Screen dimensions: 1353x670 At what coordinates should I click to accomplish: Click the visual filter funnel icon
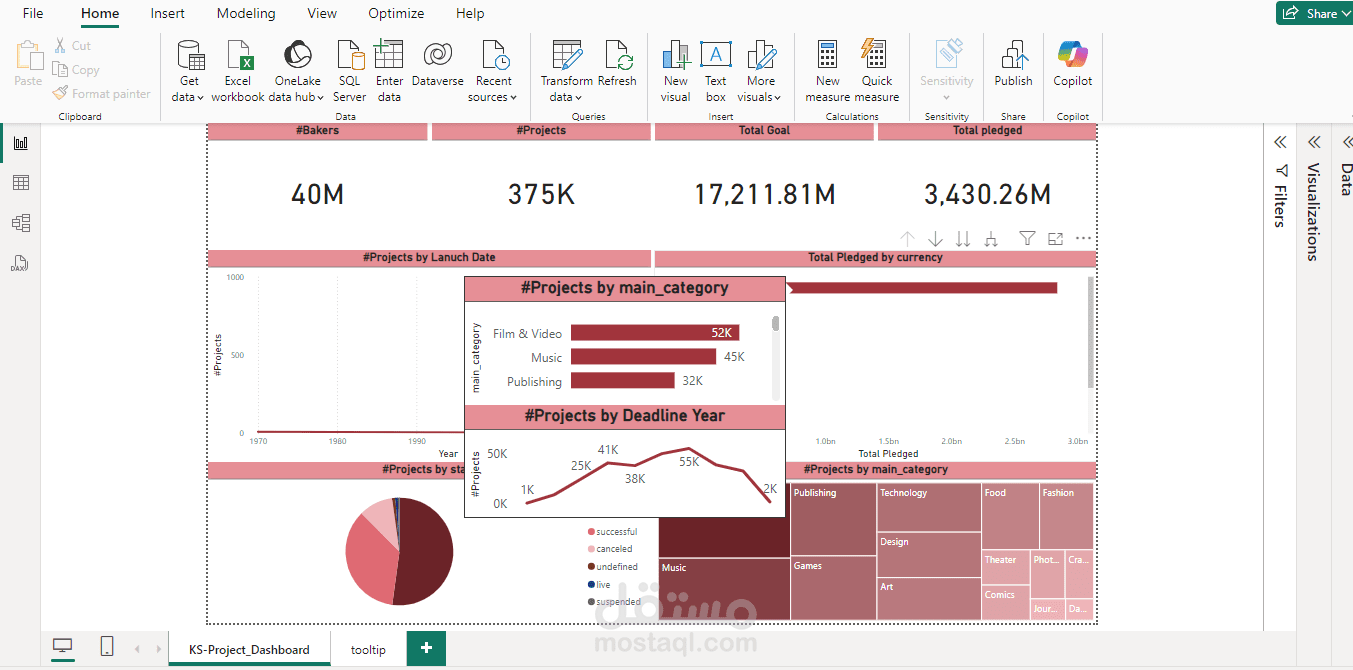tap(1027, 238)
